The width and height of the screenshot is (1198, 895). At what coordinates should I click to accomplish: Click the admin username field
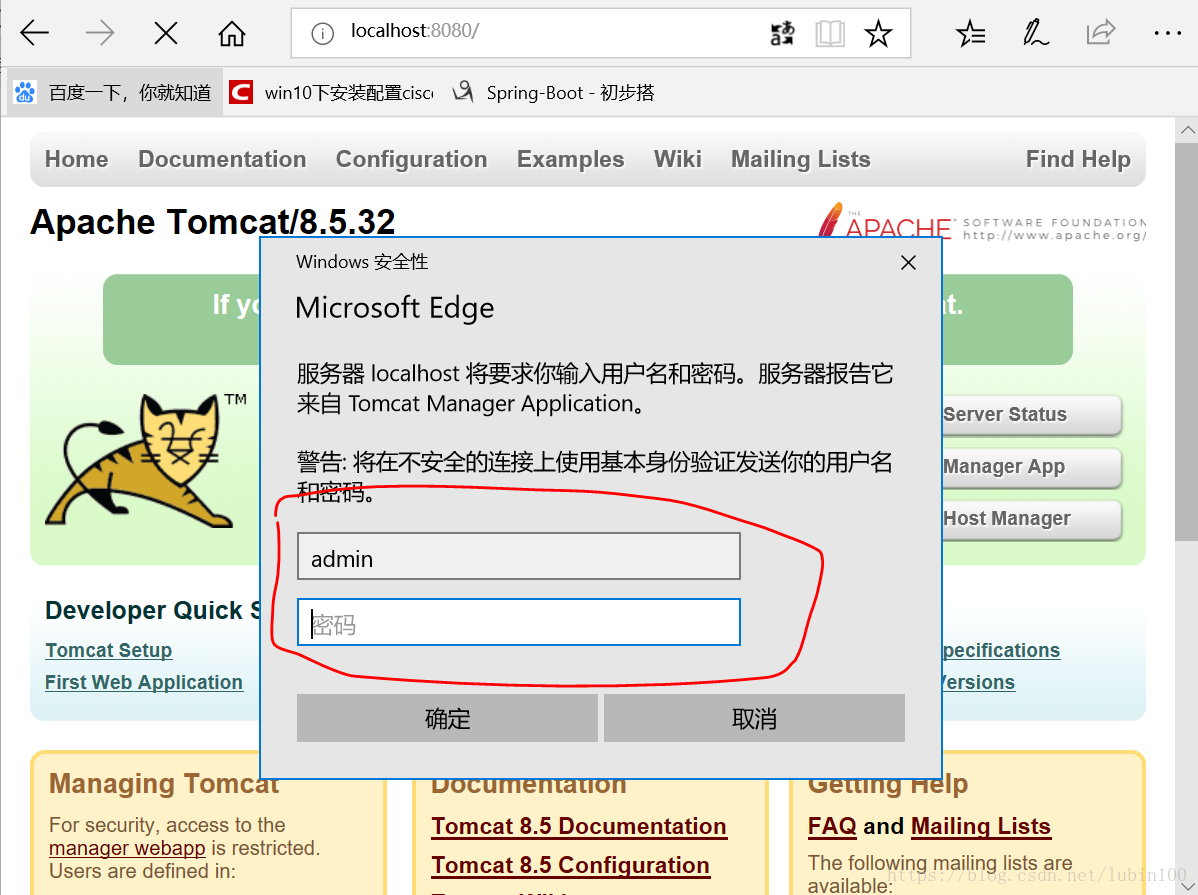click(x=519, y=556)
